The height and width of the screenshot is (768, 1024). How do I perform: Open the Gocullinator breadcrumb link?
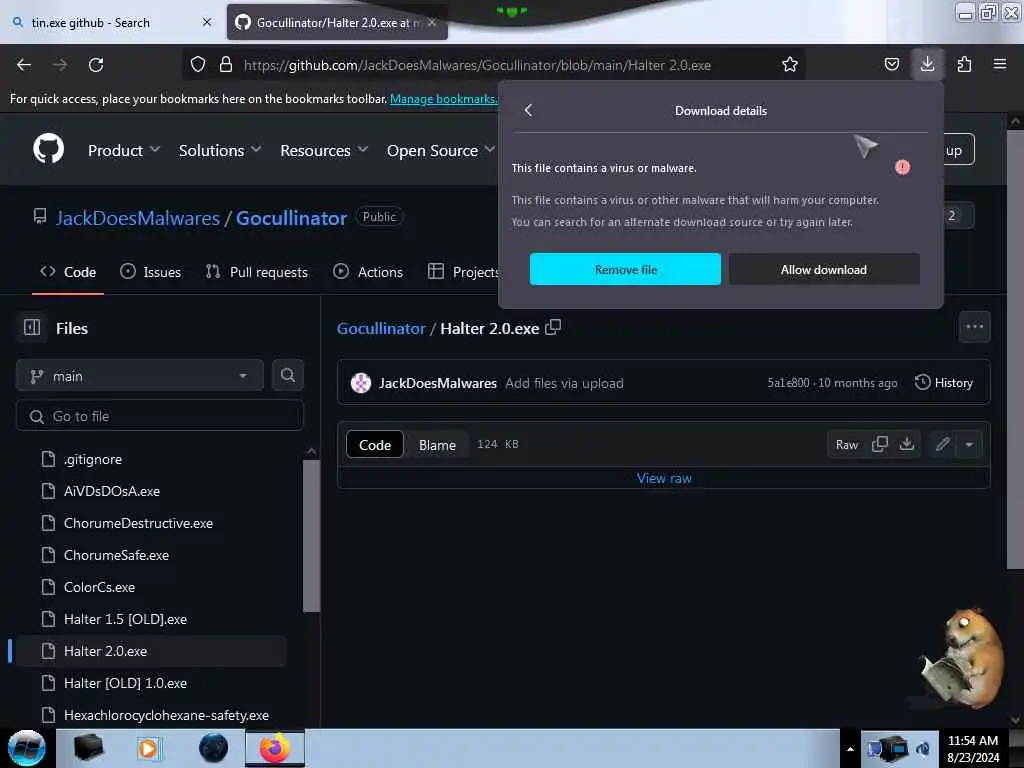click(x=381, y=328)
